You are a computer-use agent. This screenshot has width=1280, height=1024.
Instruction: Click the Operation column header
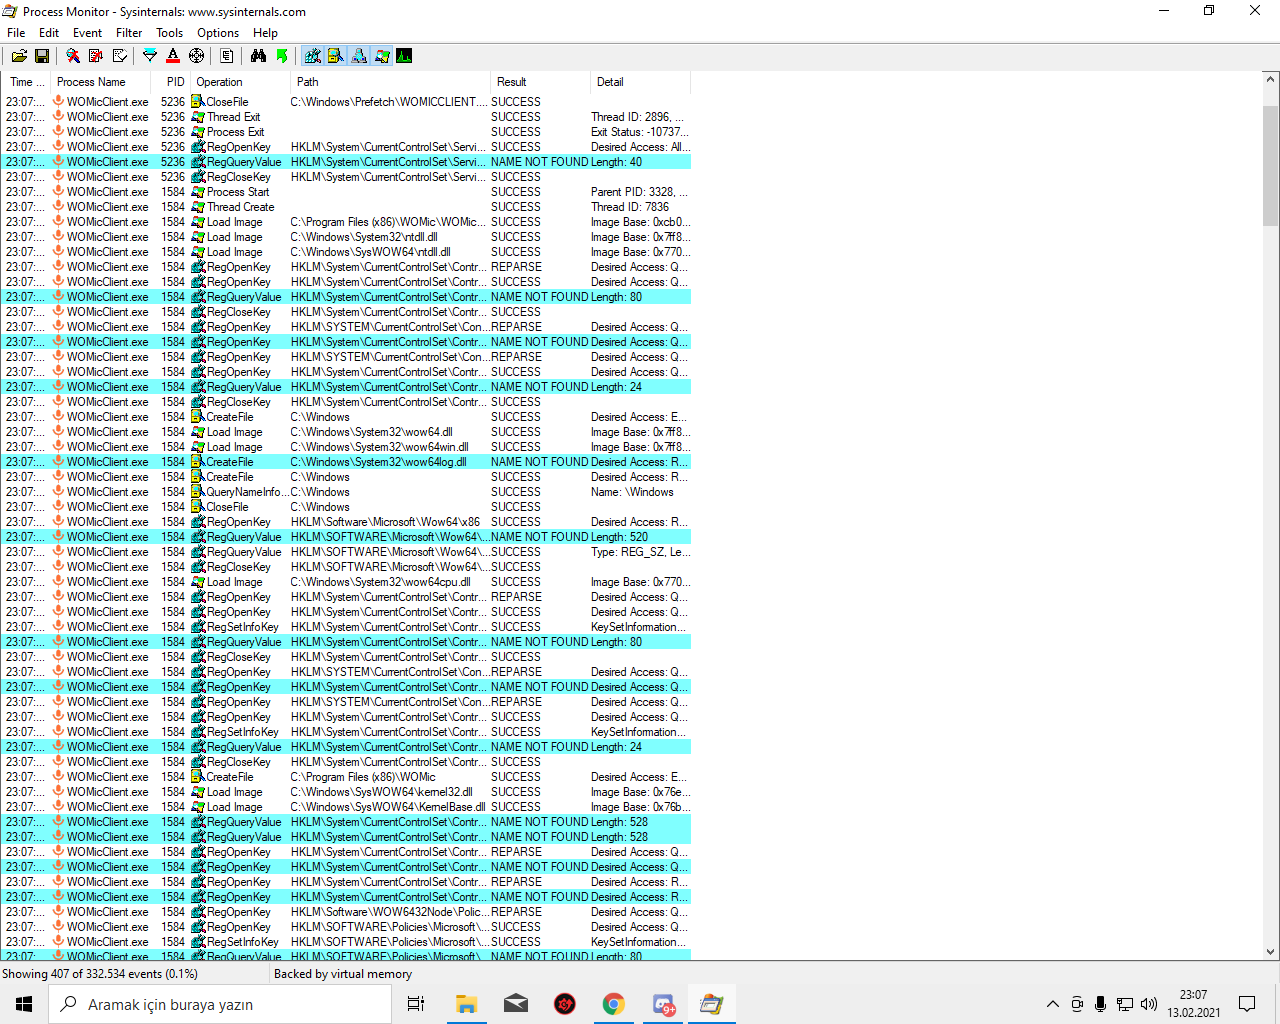click(x=240, y=82)
